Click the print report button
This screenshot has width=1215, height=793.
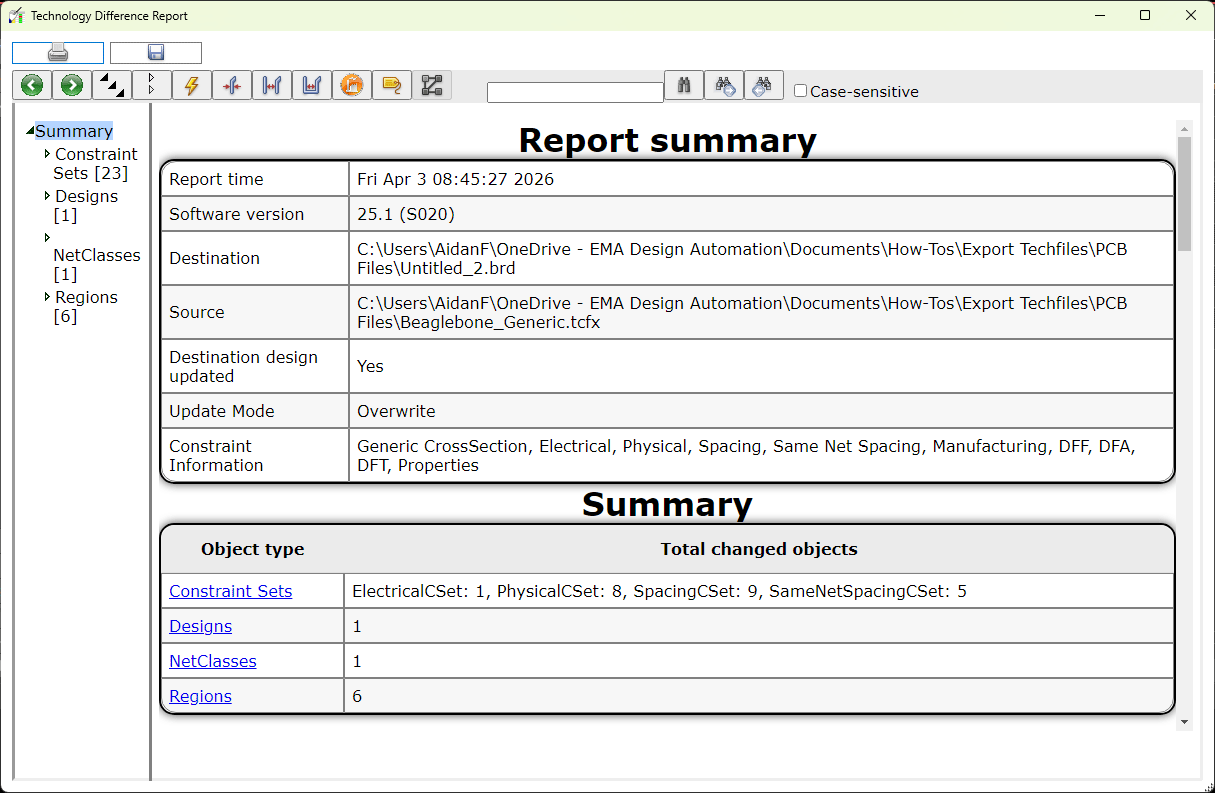[x=58, y=53]
